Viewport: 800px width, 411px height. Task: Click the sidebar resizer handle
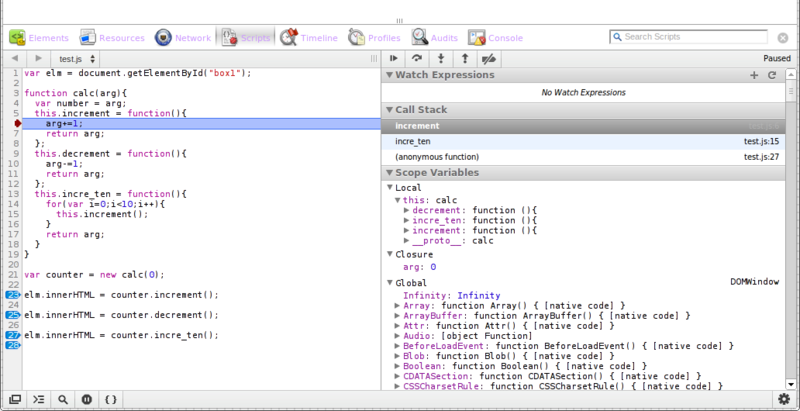click(x=374, y=59)
